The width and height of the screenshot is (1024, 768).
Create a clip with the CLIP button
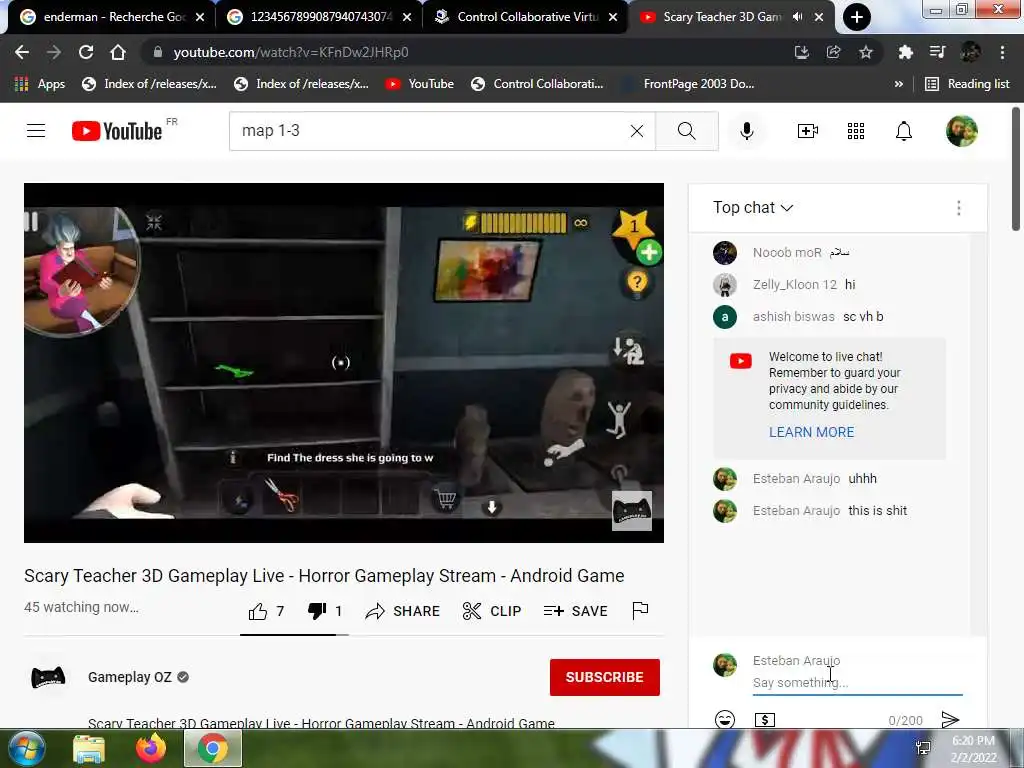click(x=492, y=611)
